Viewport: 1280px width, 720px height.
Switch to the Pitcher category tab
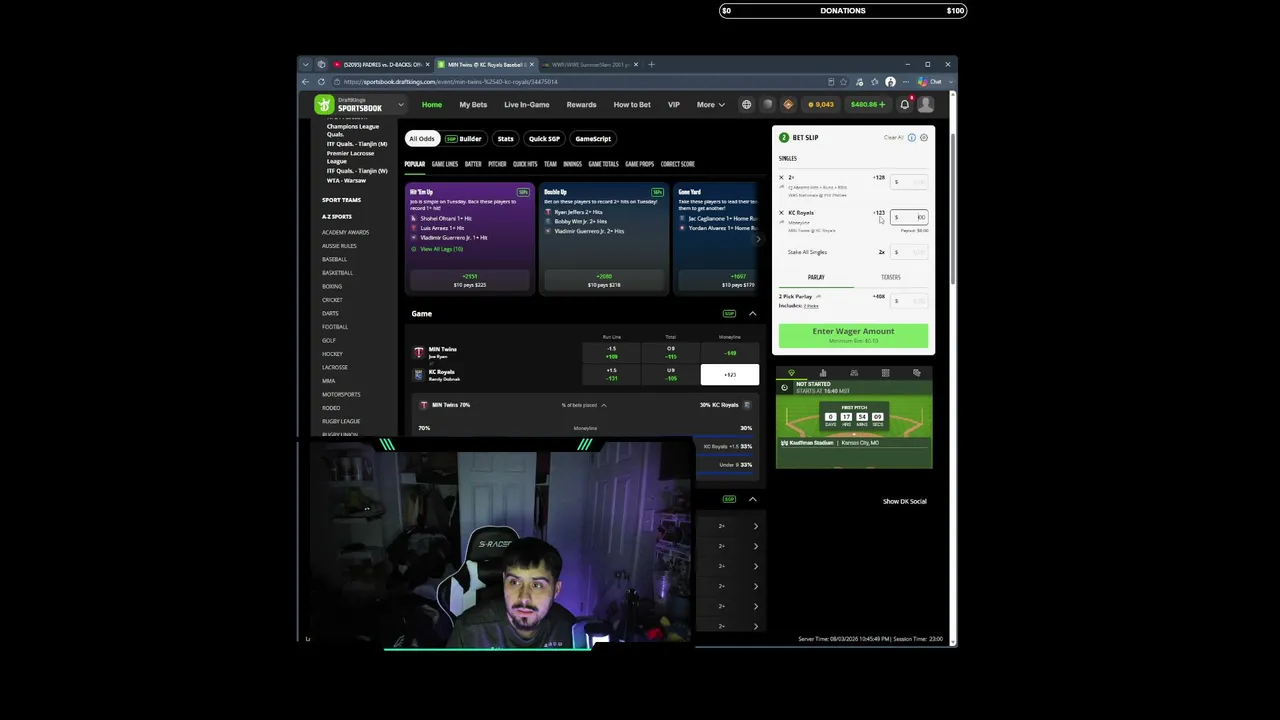point(497,164)
